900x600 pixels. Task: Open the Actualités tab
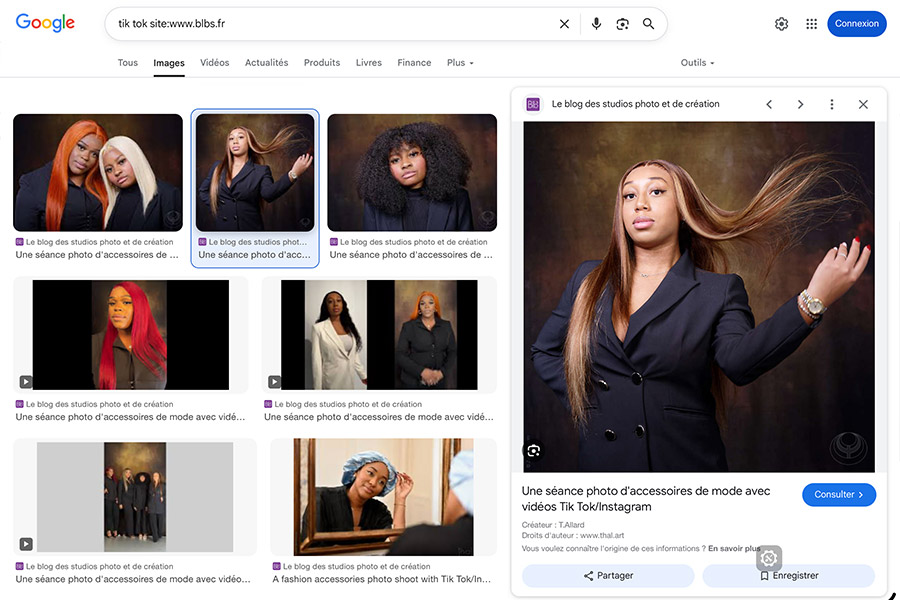click(266, 63)
